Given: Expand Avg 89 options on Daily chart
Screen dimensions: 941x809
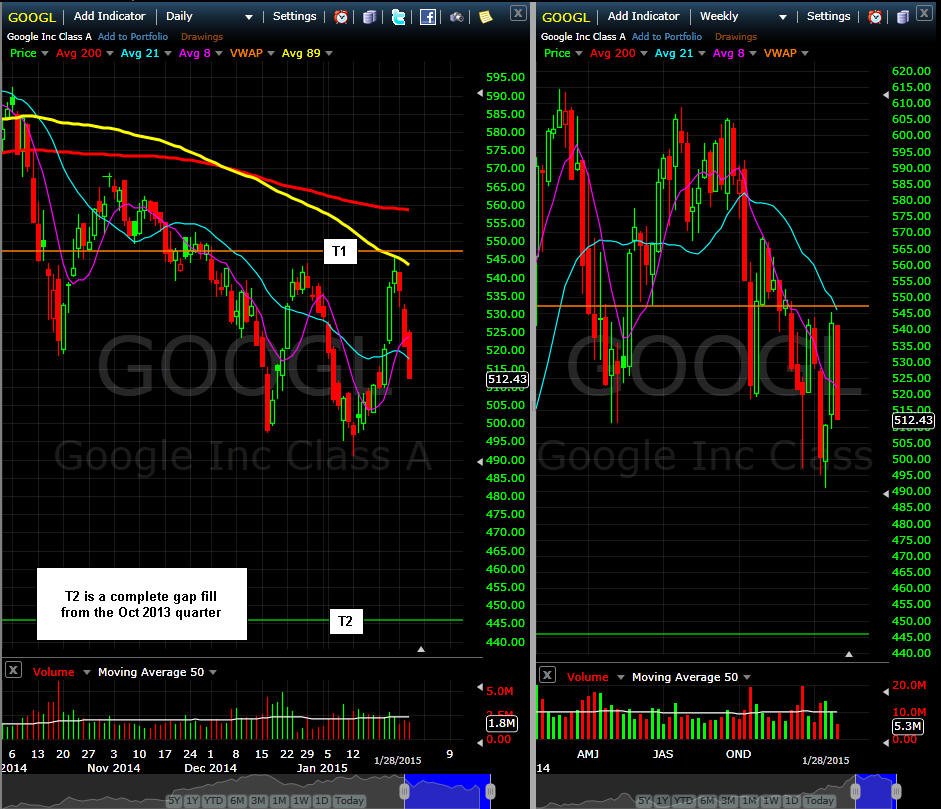Looking at the screenshot, I should [329, 53].
